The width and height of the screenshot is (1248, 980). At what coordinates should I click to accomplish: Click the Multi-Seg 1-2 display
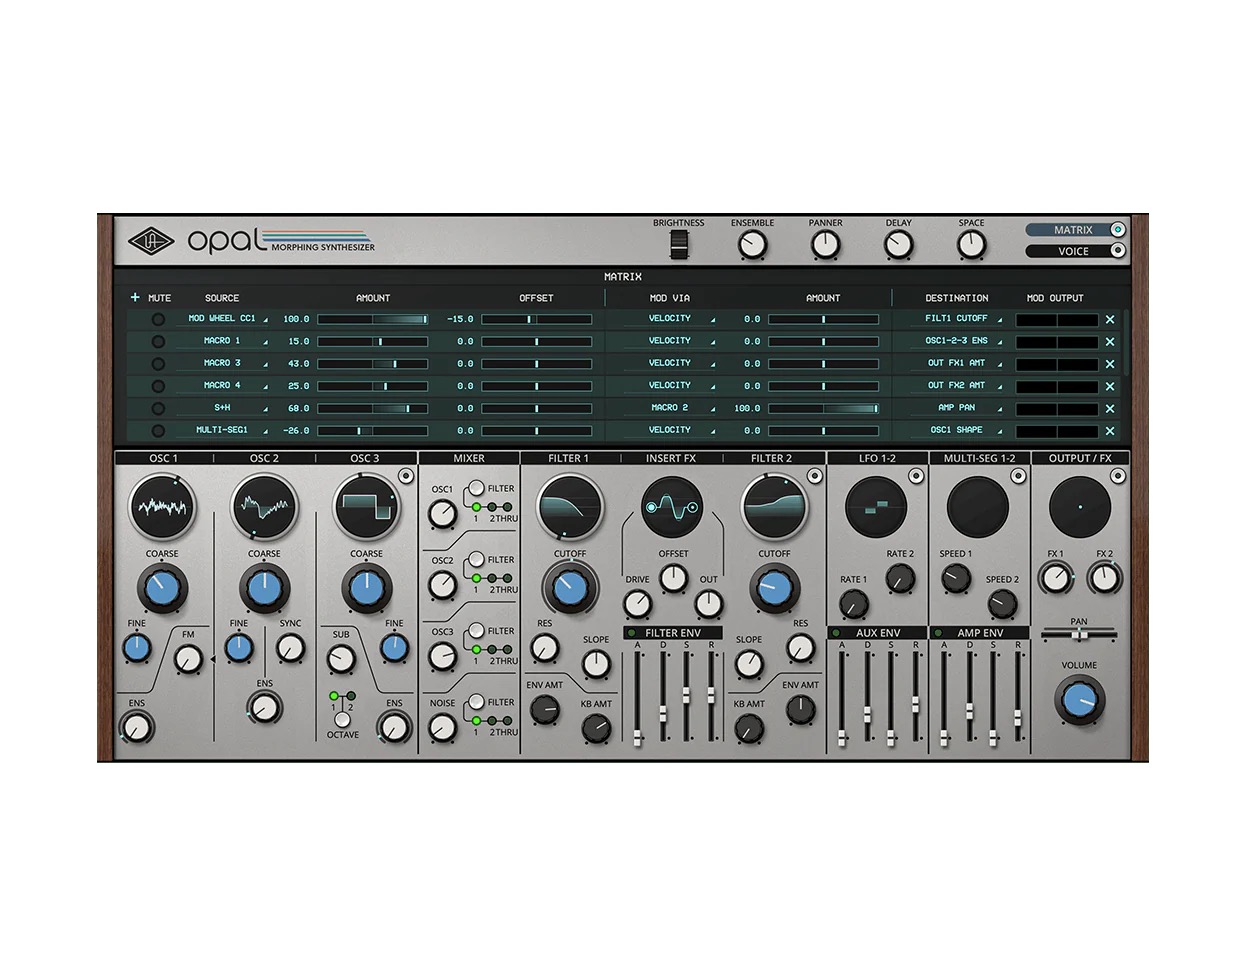coord(978,507)
